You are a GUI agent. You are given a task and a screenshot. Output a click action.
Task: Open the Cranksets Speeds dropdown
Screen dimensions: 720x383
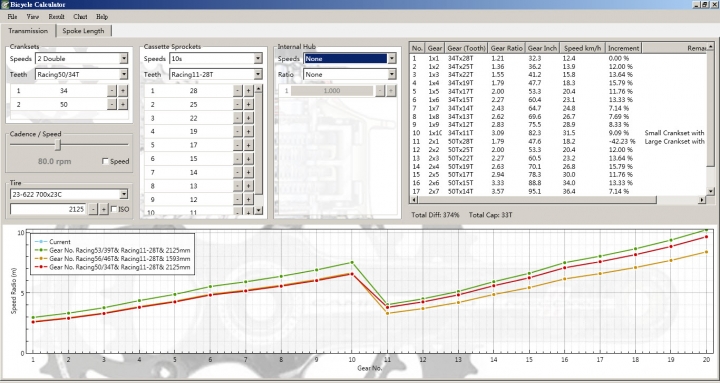(123, 58)
